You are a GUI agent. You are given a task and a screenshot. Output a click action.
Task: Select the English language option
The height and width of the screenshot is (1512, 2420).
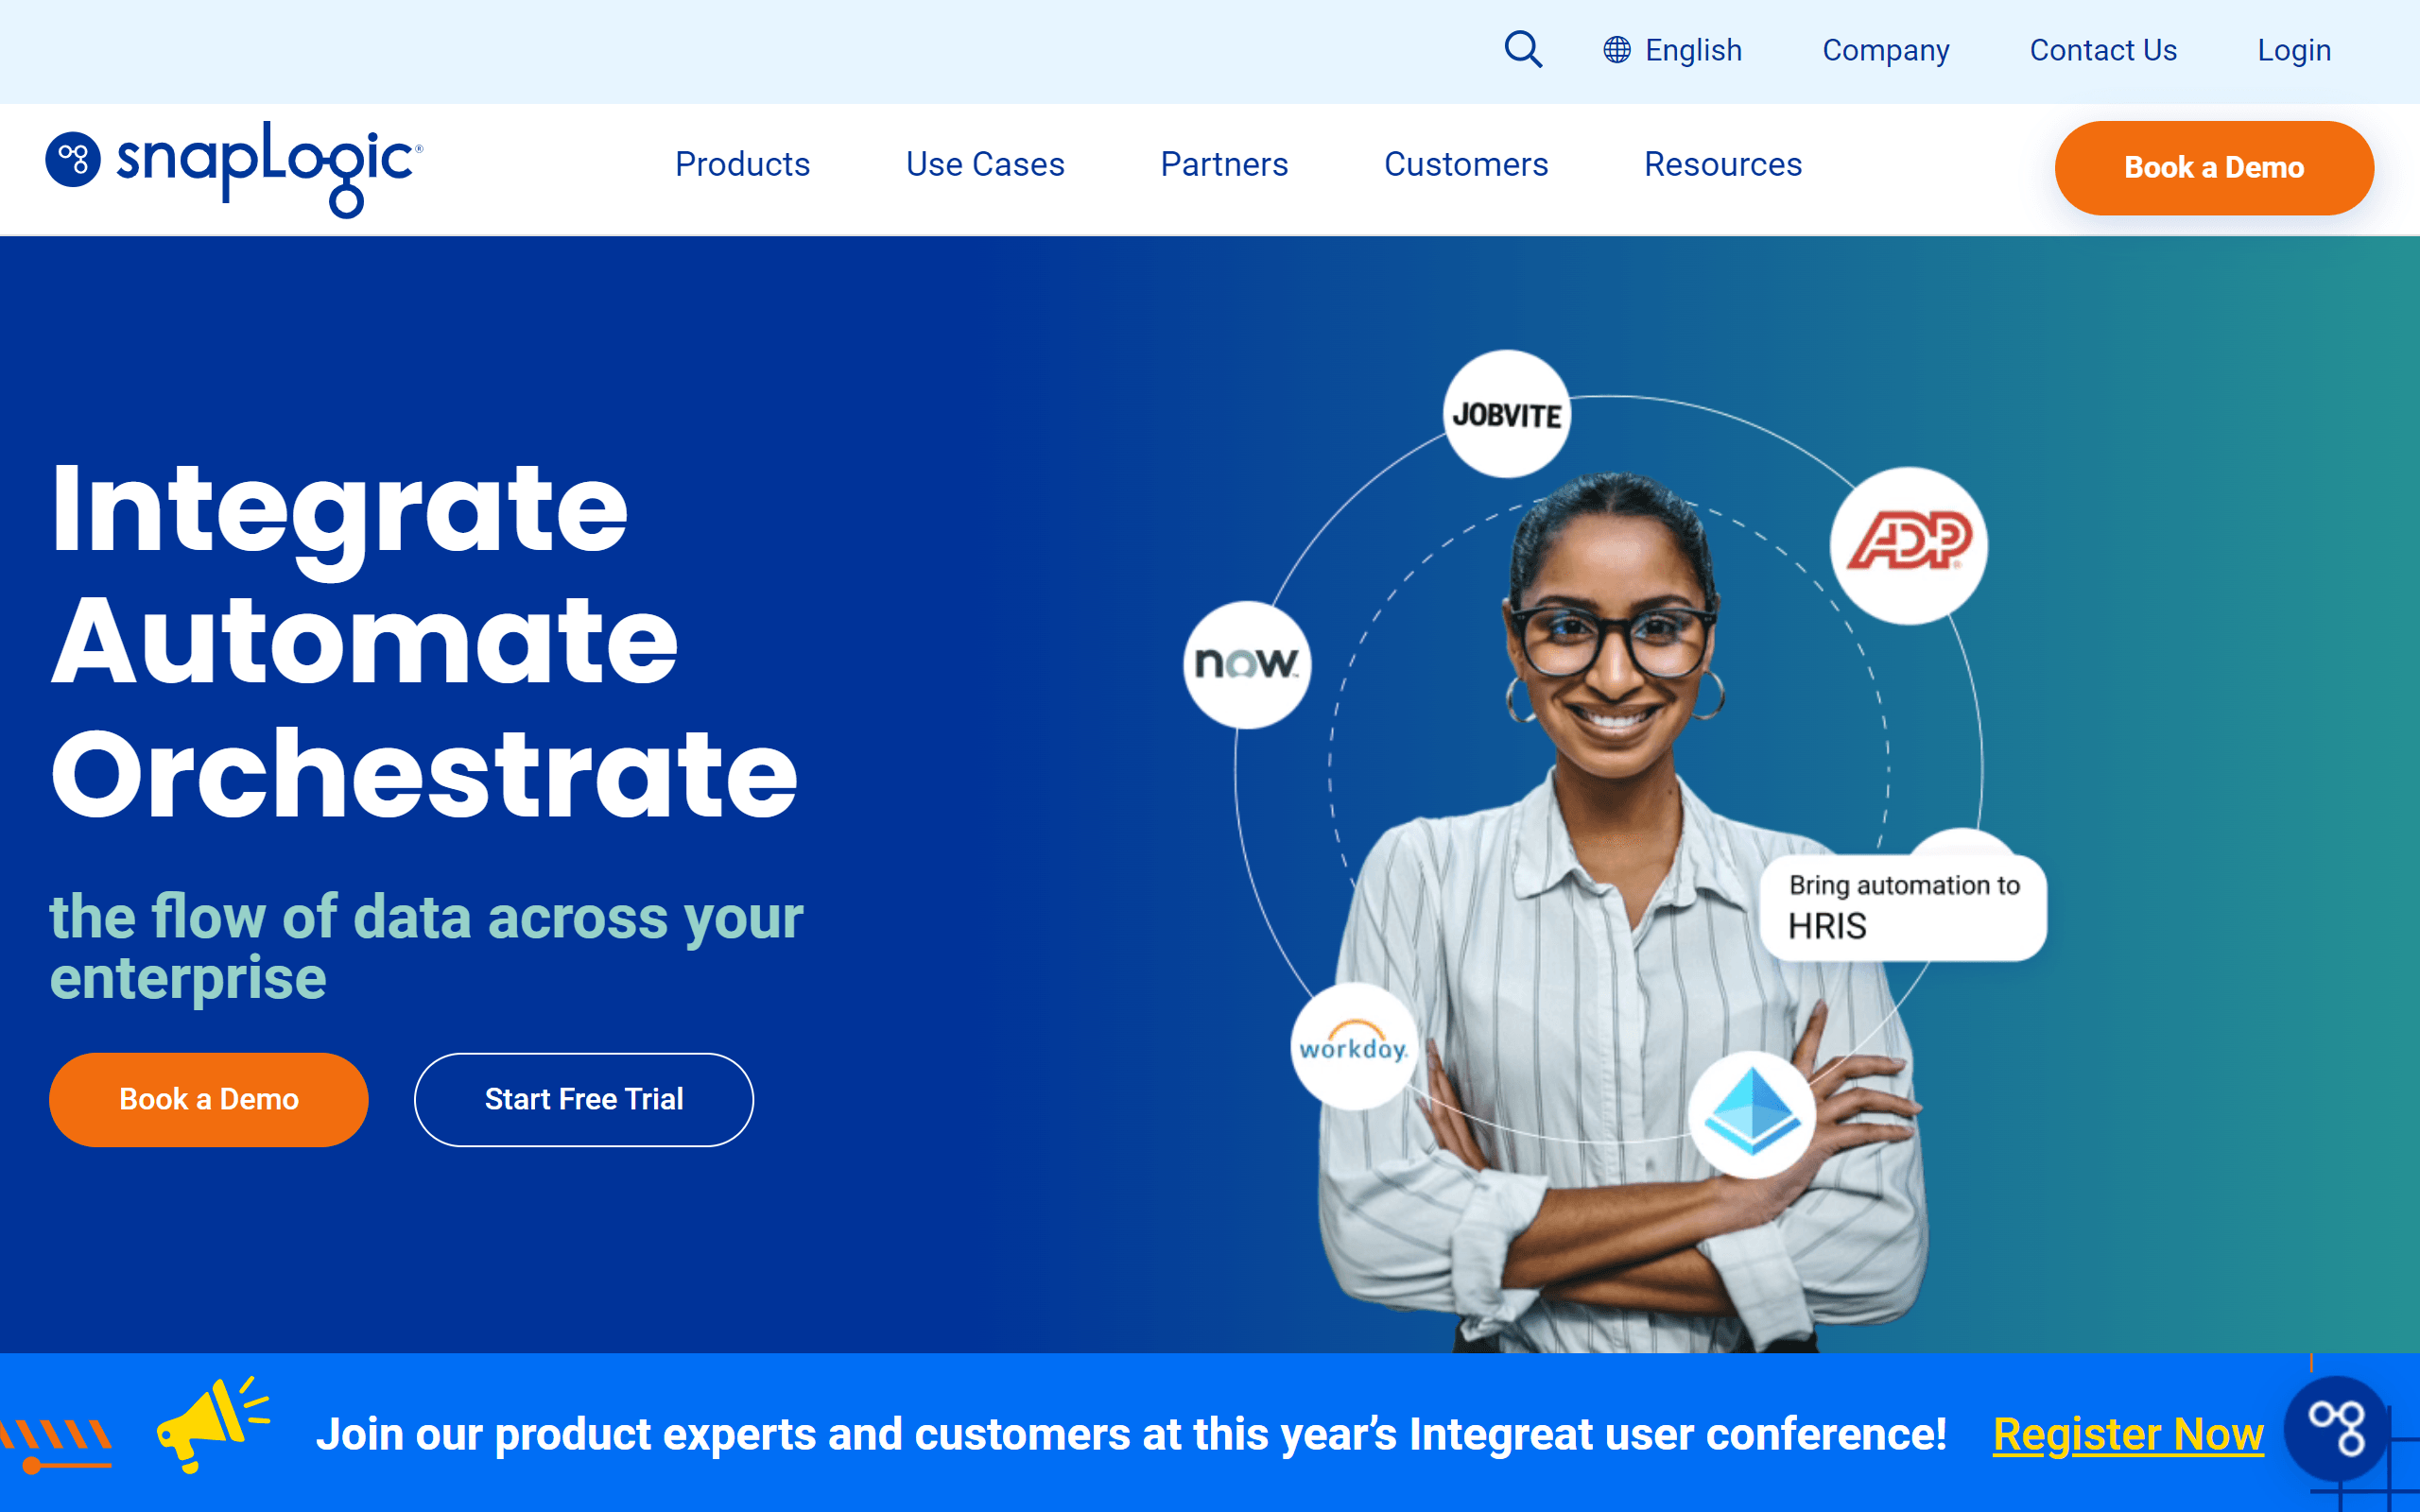click(1693, 50)
